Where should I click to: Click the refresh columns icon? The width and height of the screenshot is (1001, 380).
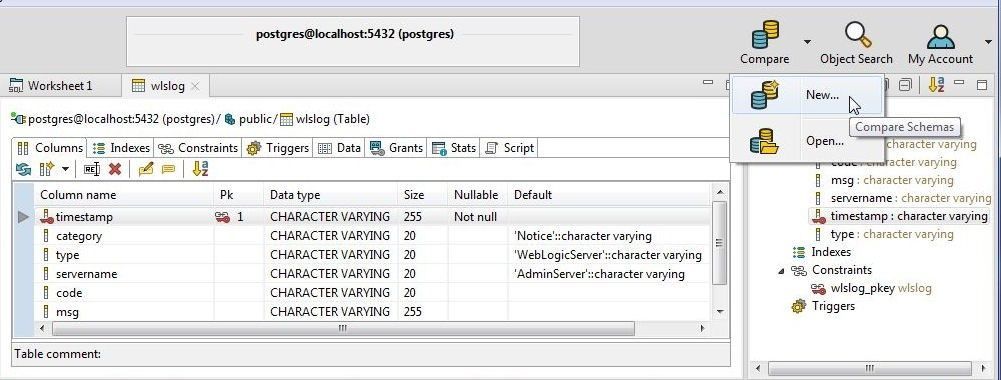coord(23,169)
